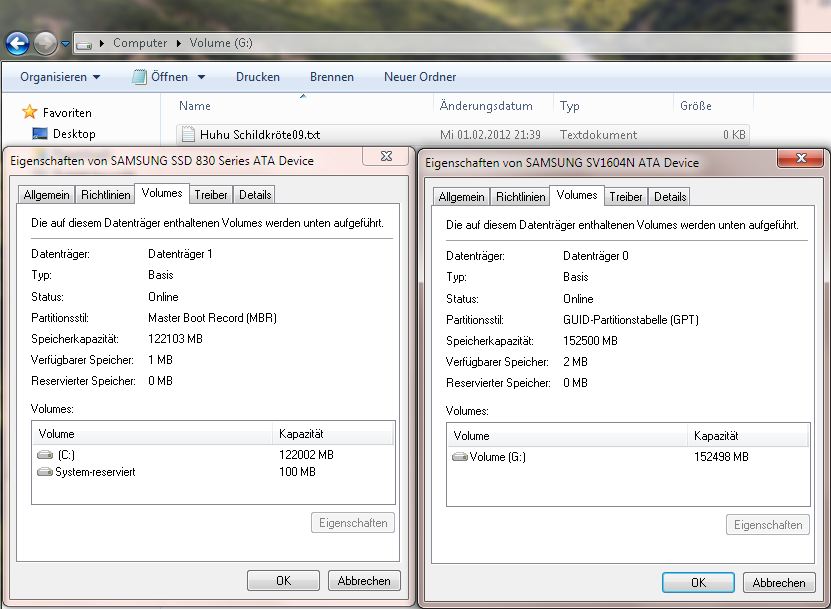Select Volumes tab in SSD 830 dialog
The image size is (831, 609).
point(162,193)
